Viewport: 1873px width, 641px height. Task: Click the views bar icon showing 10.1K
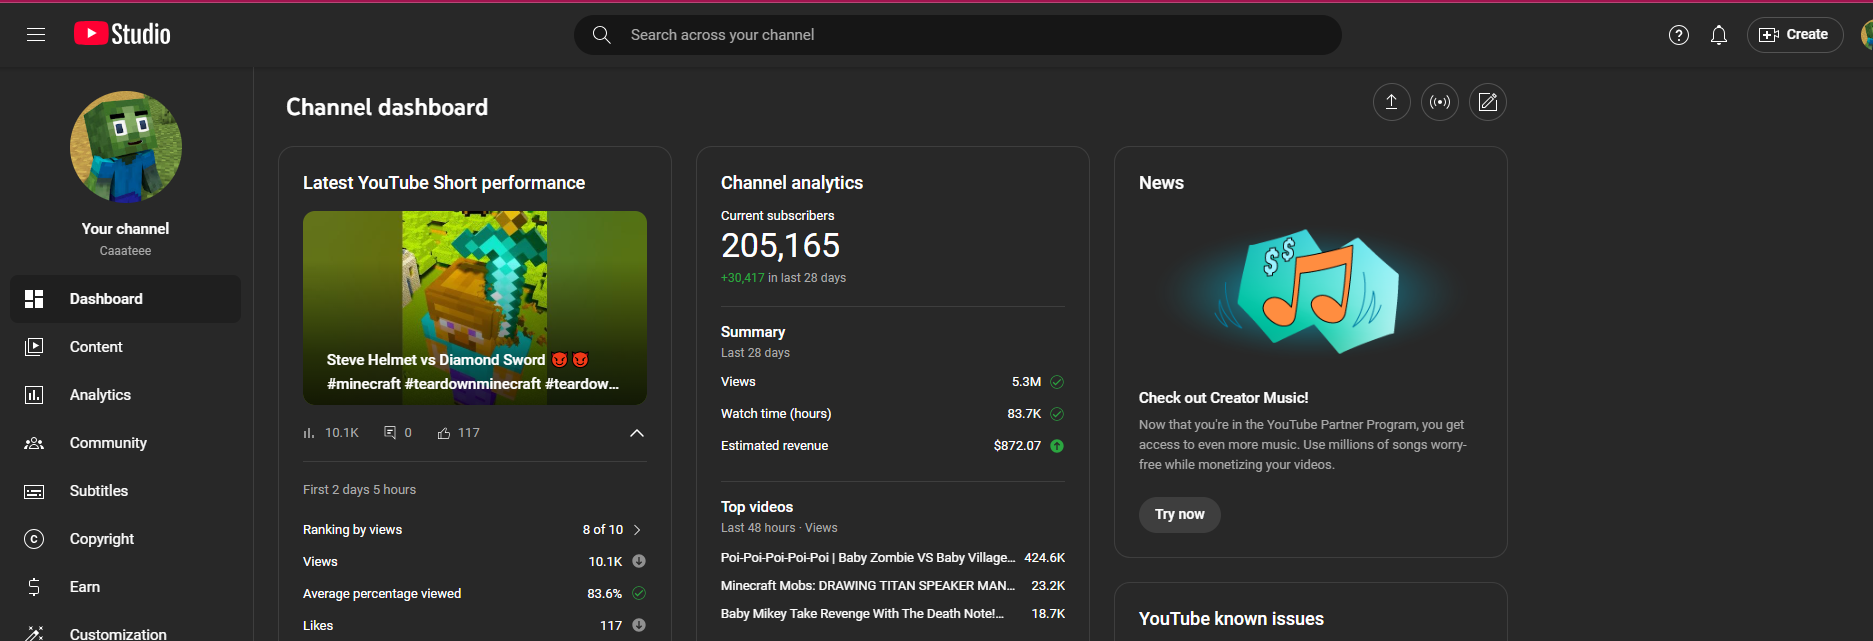(x=308, y=433)
